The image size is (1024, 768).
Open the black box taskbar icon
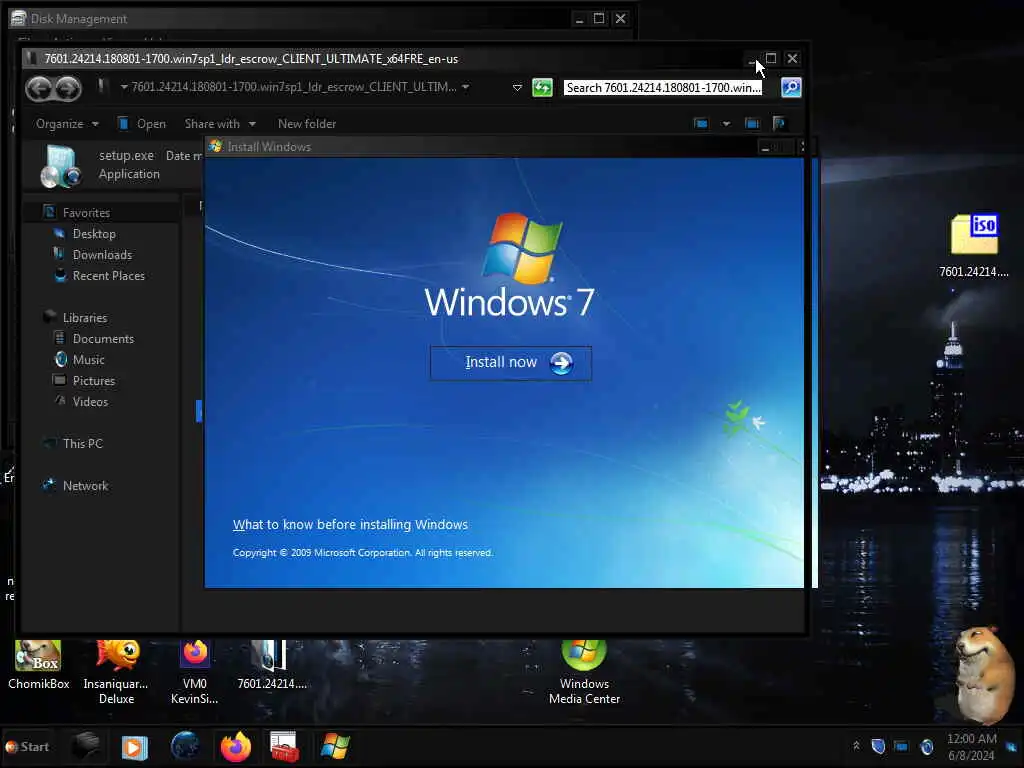(x=86, y=746)
